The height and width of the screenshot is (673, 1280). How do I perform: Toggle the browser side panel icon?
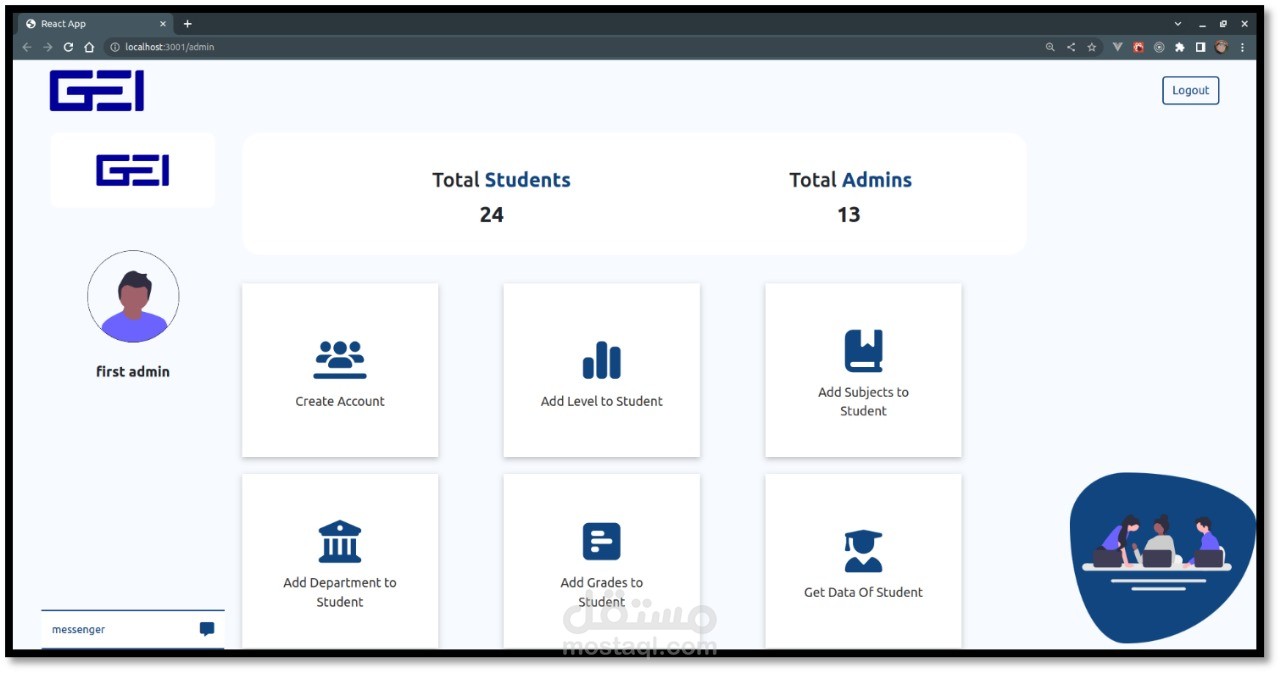coord(1201,47)
